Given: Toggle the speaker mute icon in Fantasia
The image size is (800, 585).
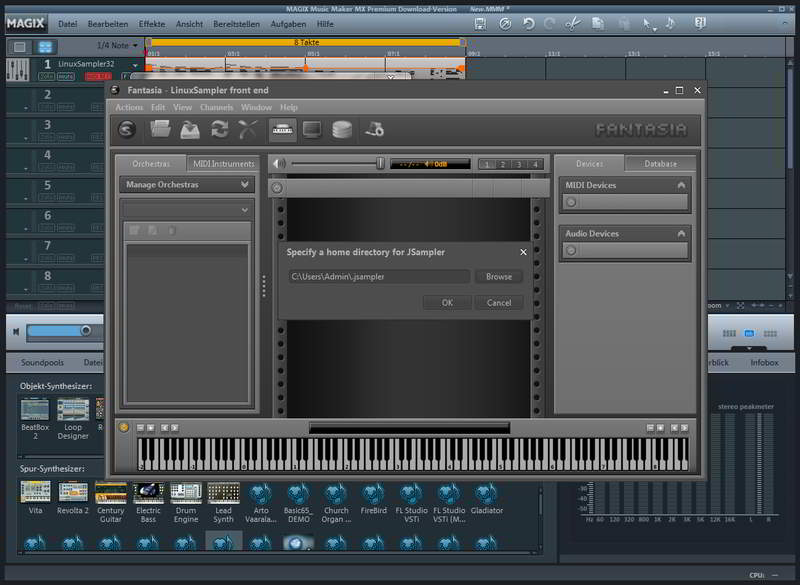Looking at the screenshot, I should [x=279, y=164].
